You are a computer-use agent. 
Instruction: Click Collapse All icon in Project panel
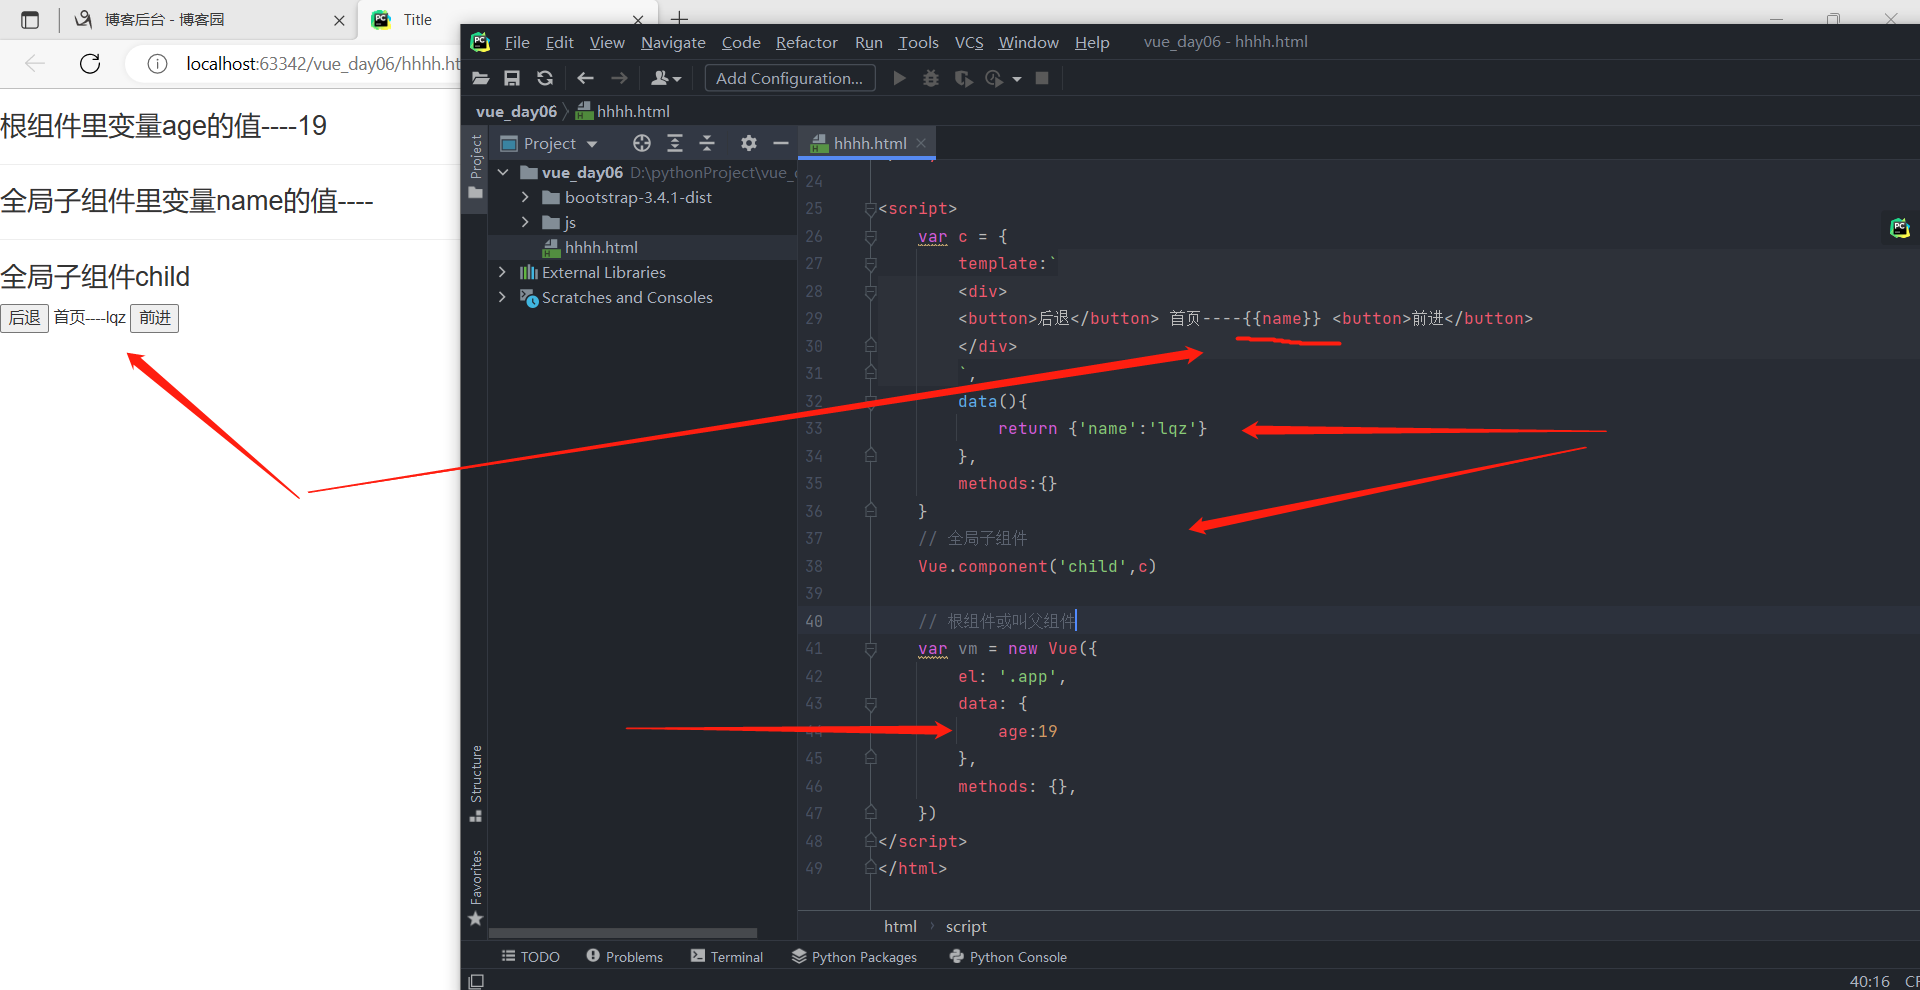click(x=707, y=143)
